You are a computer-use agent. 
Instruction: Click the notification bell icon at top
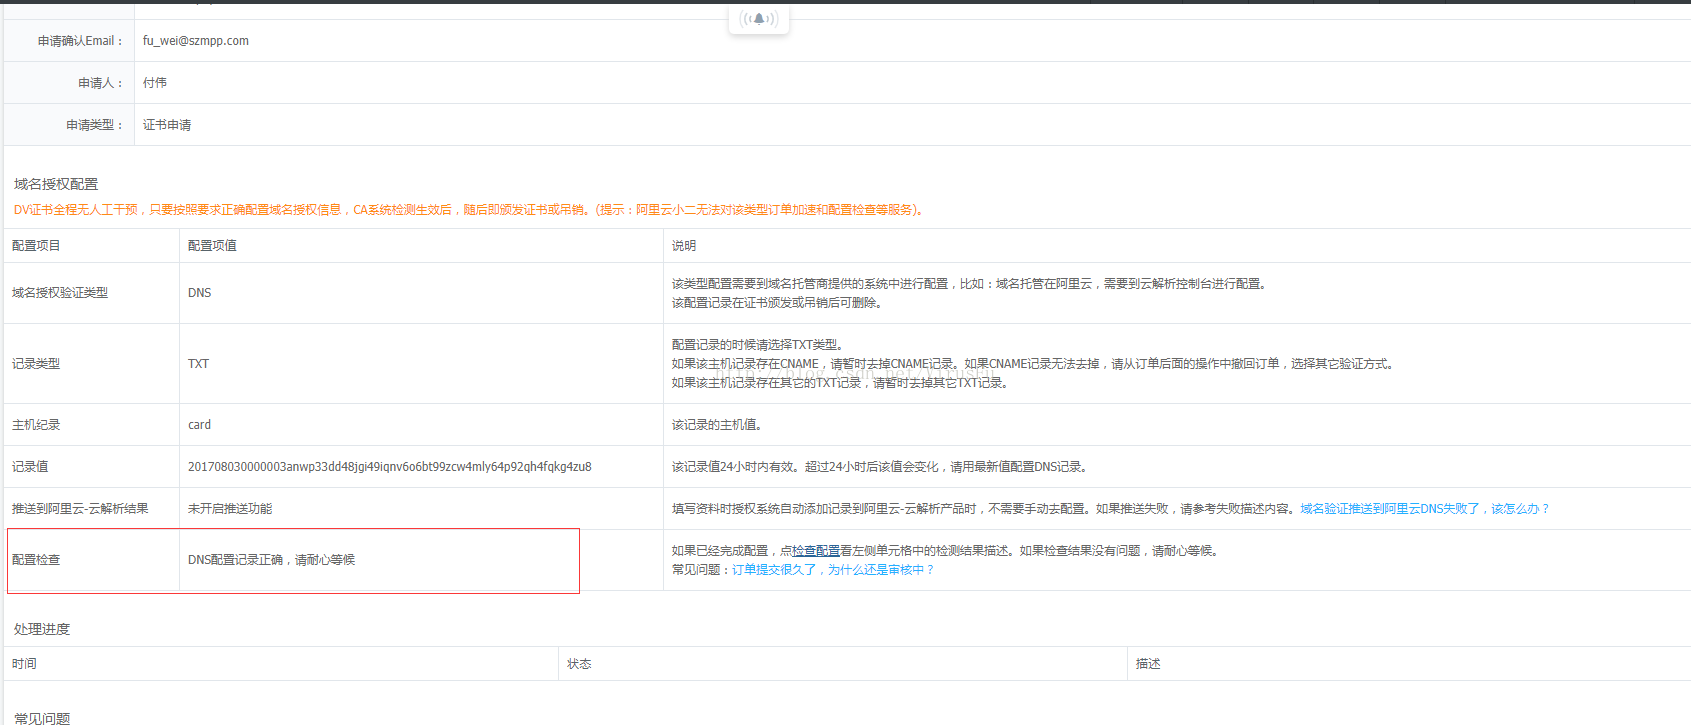[758, 19]
